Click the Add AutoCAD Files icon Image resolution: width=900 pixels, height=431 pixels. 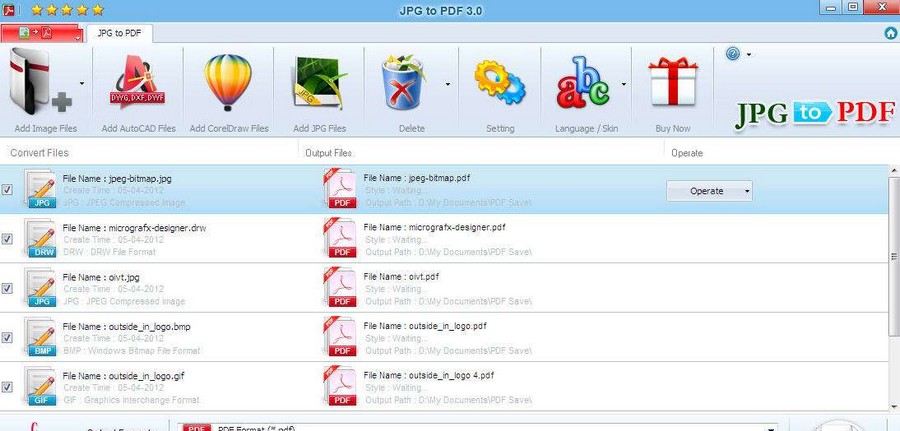tap(138, 82)
